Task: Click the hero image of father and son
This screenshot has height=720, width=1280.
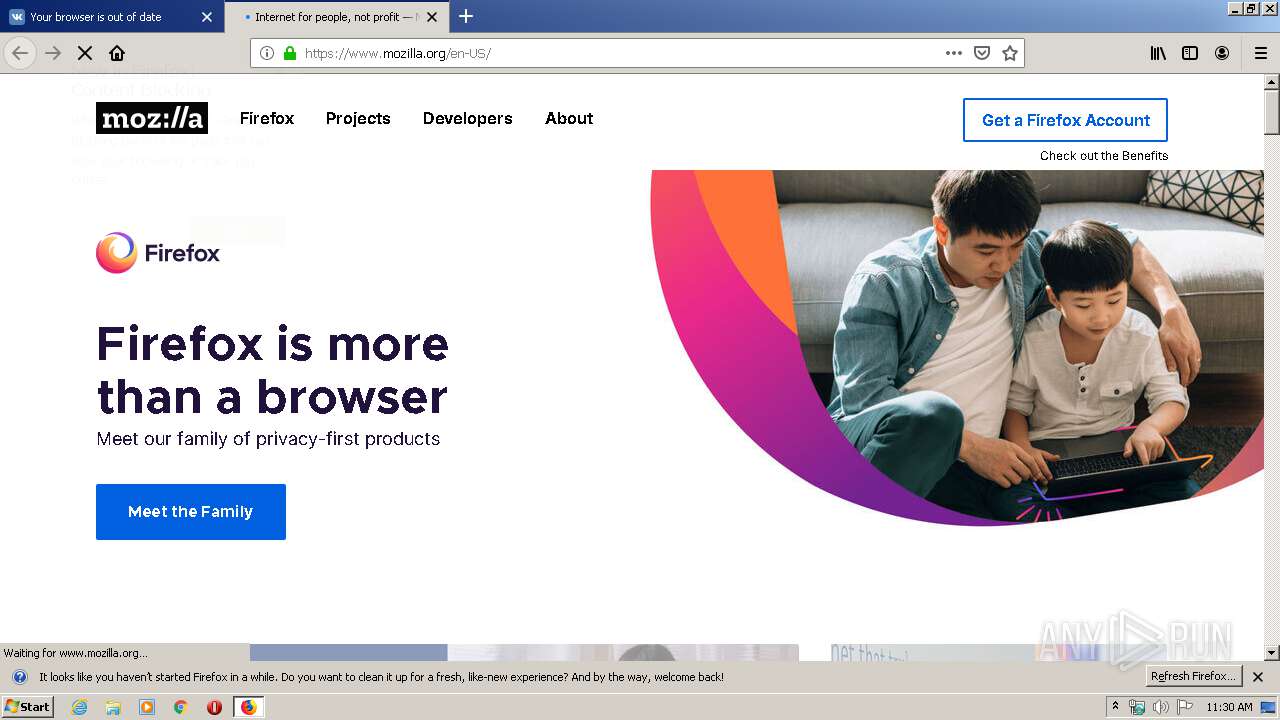Action: click(957, 347)
